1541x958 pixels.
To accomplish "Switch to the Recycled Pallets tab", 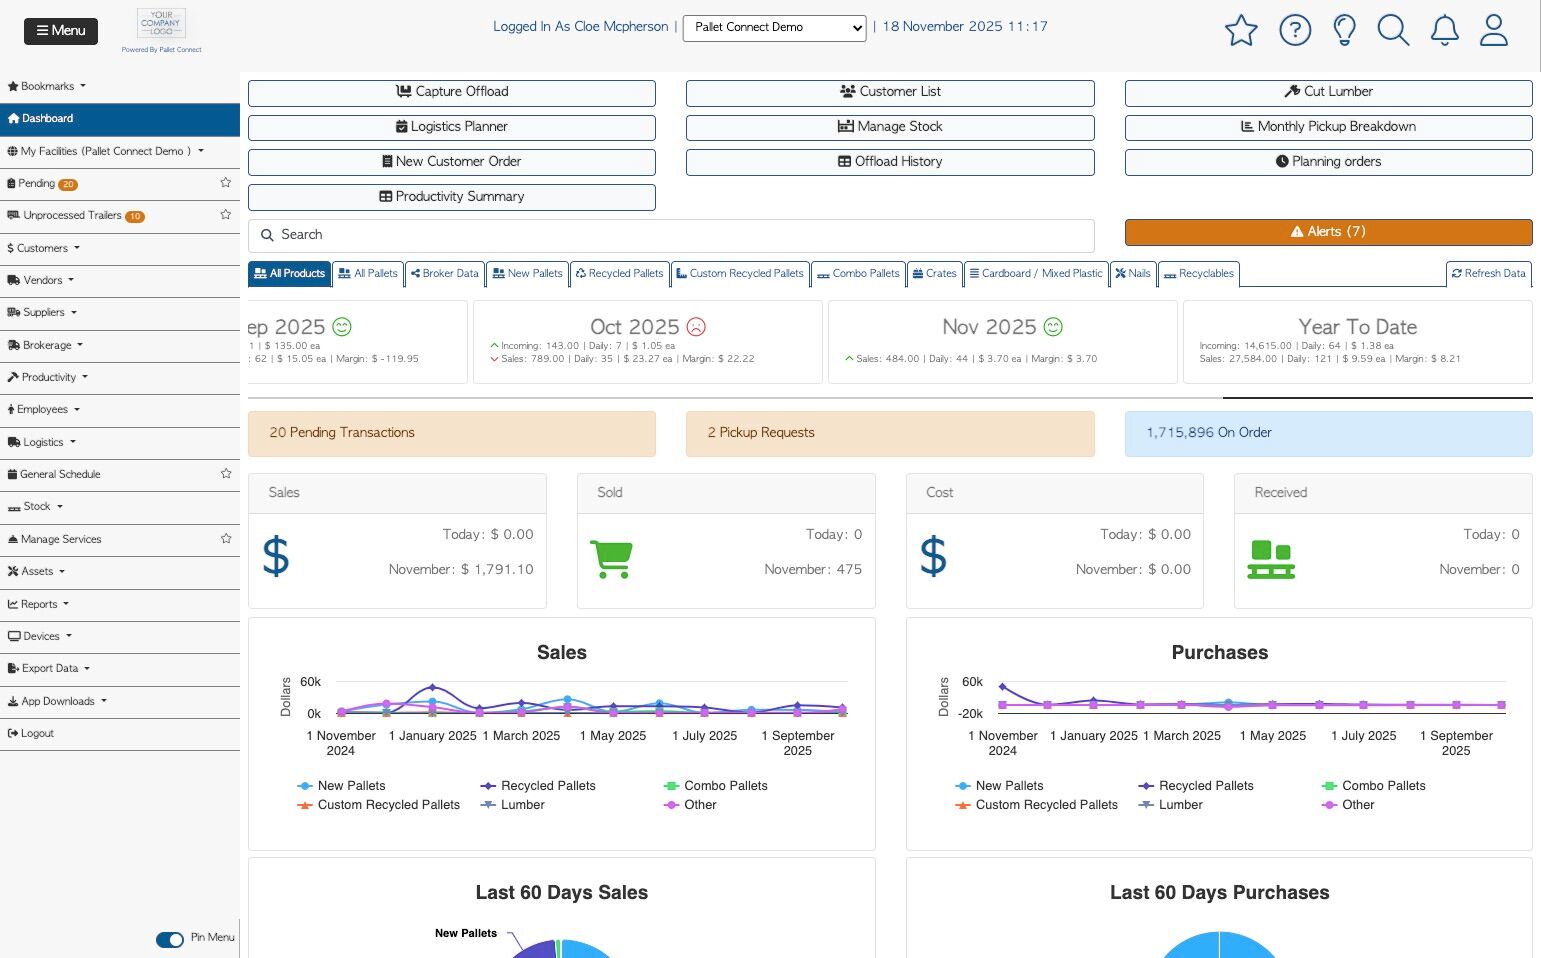I will click(620, 274).
